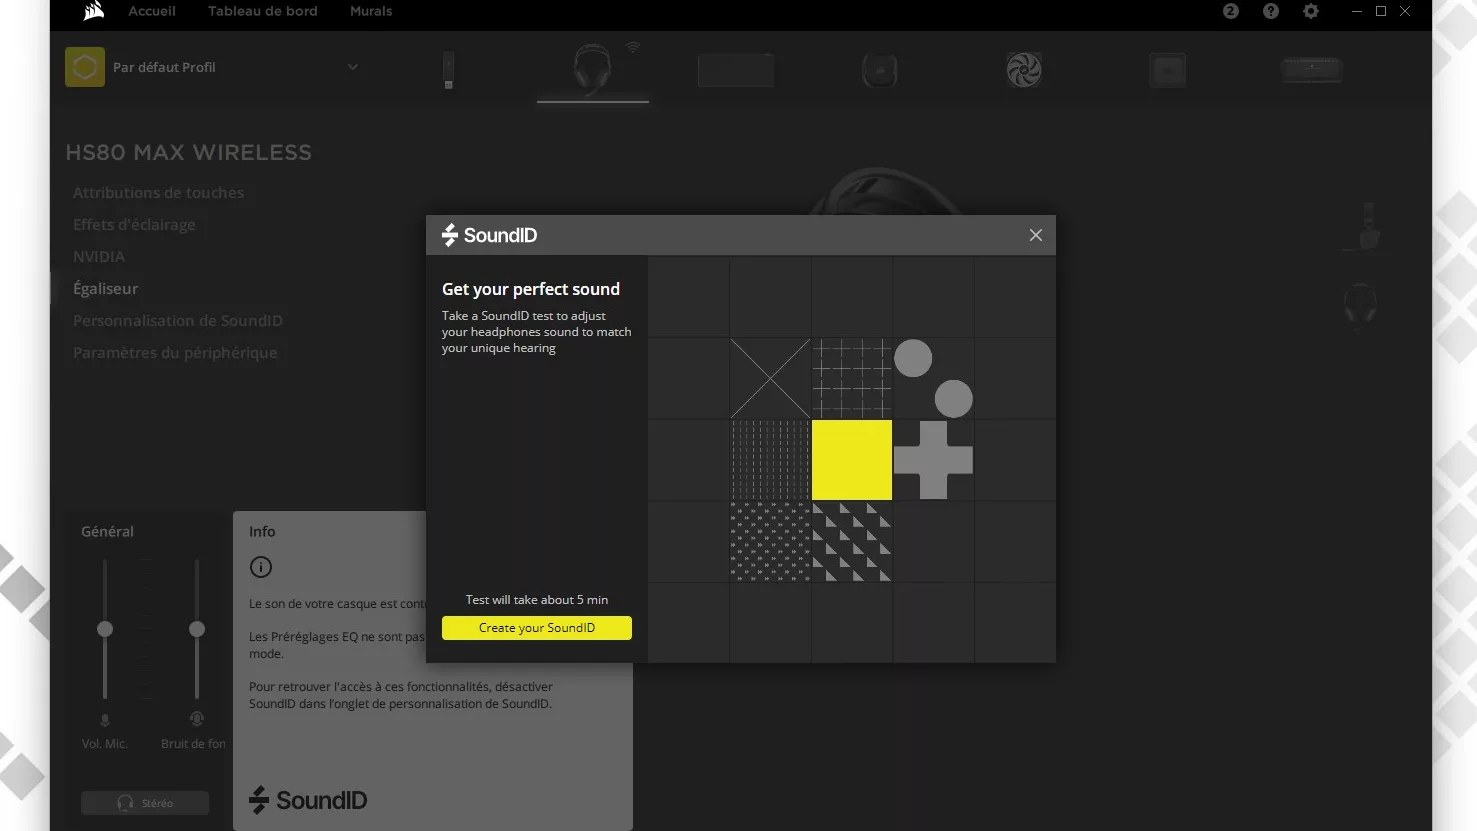The image size is (1477, 831).
Task: Click the Général panel heading
Action: pos(107,532)
